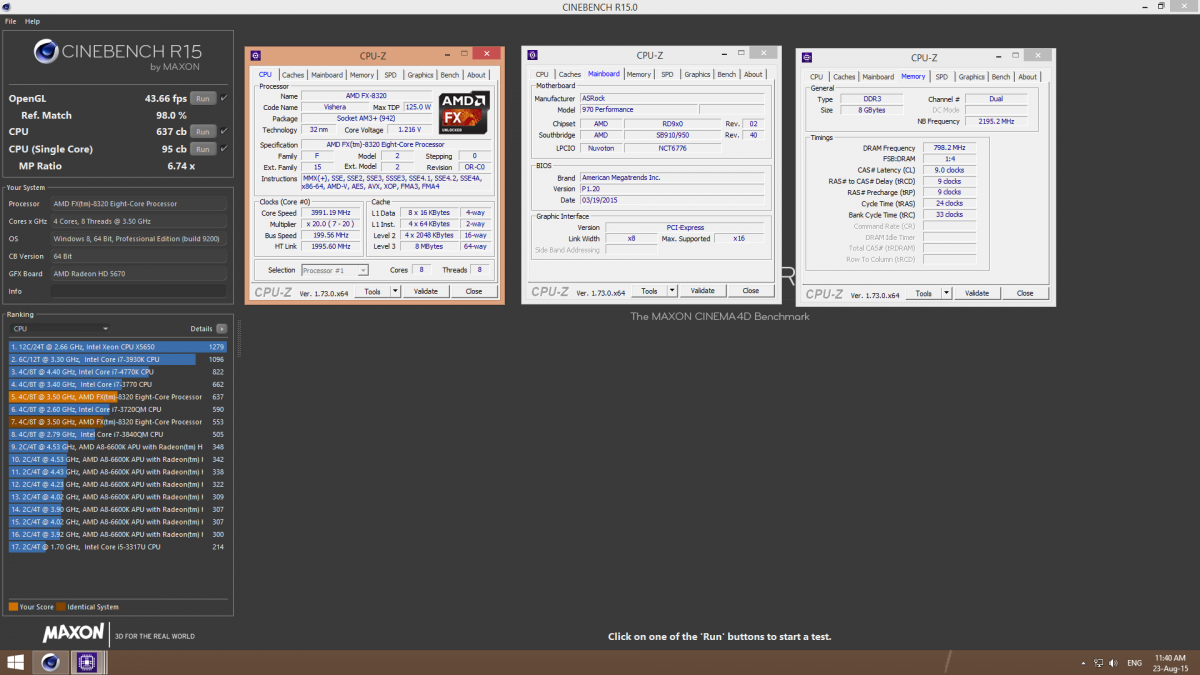Switch to Caches tab in CPU-Z CPU window
The height and width of the screenshot is (675, 1200).
click(x=293, y=75)
